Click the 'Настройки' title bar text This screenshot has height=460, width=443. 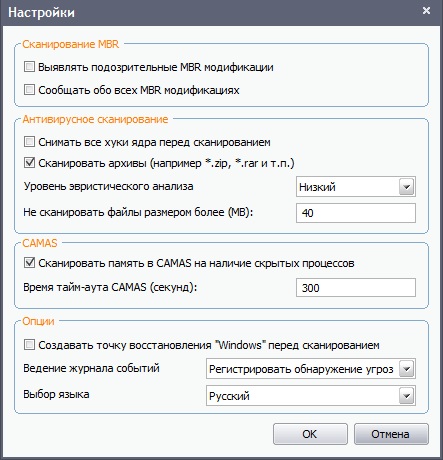41,13
